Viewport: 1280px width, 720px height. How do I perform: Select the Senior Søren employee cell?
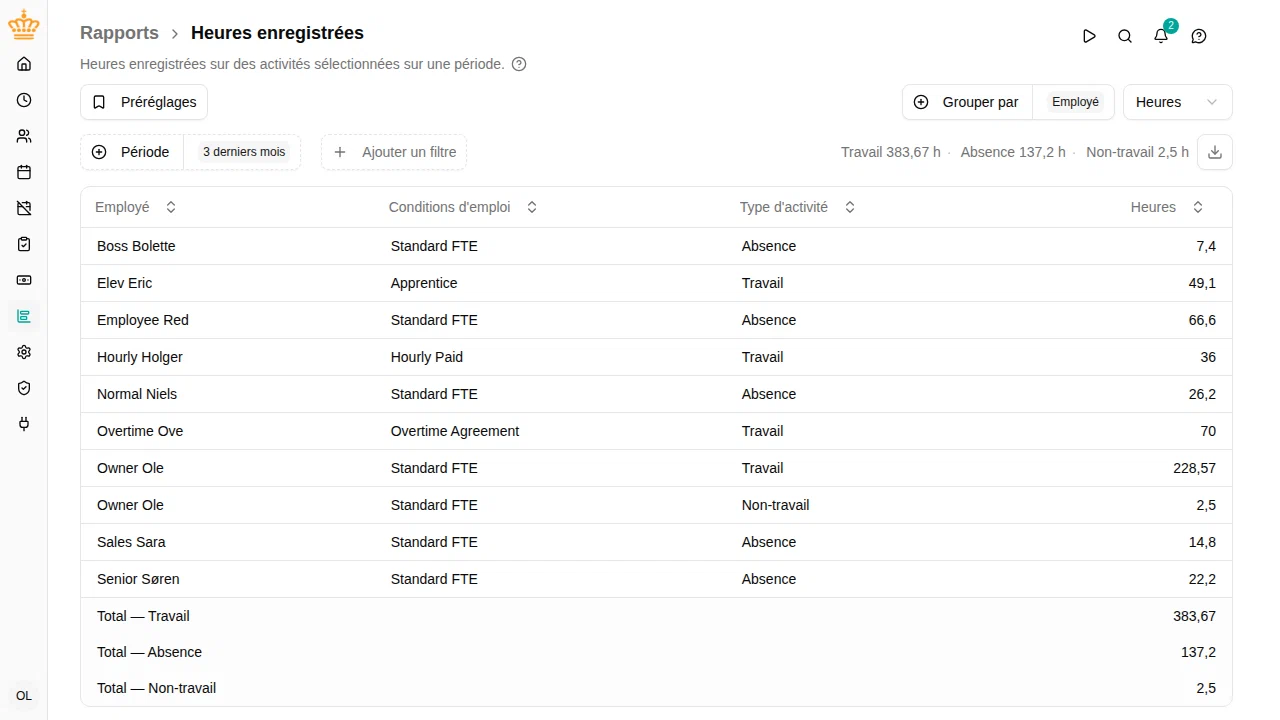click(x=138, y=579)
